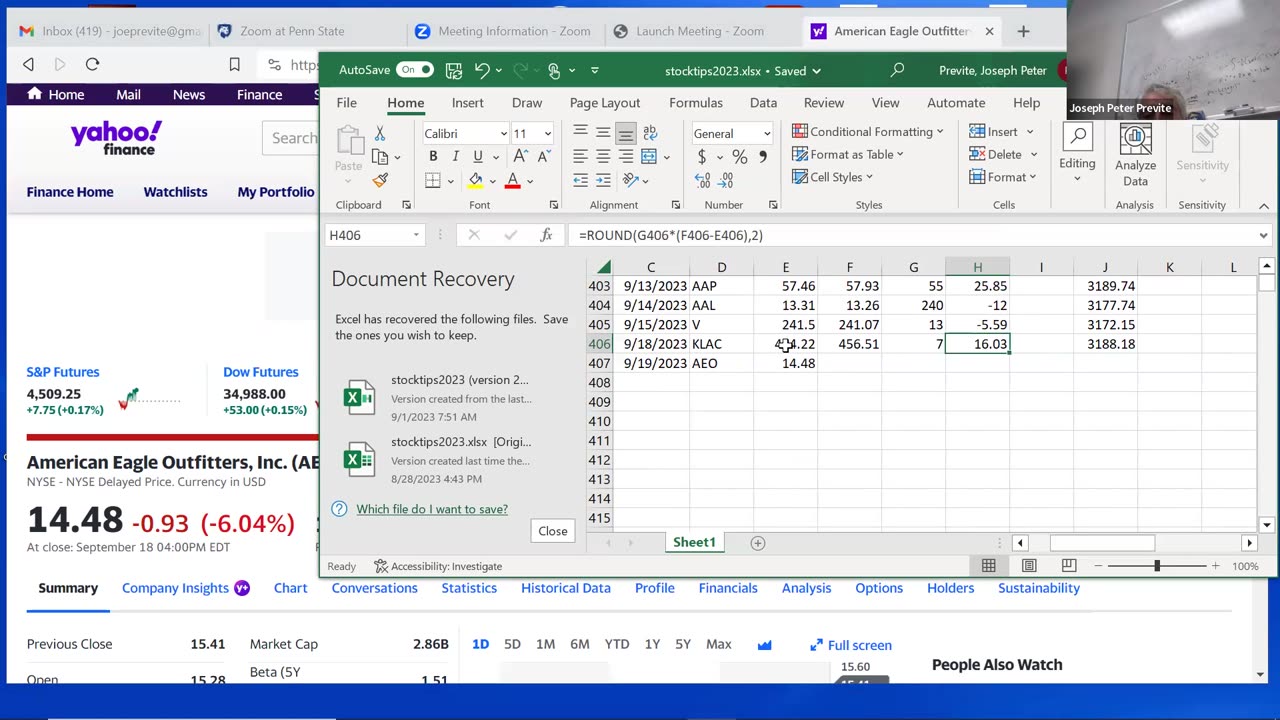Open the File menu in Excel
The height and width of the screenshot is (720, 1280).
pyautogui.click(x=346, y=103)
